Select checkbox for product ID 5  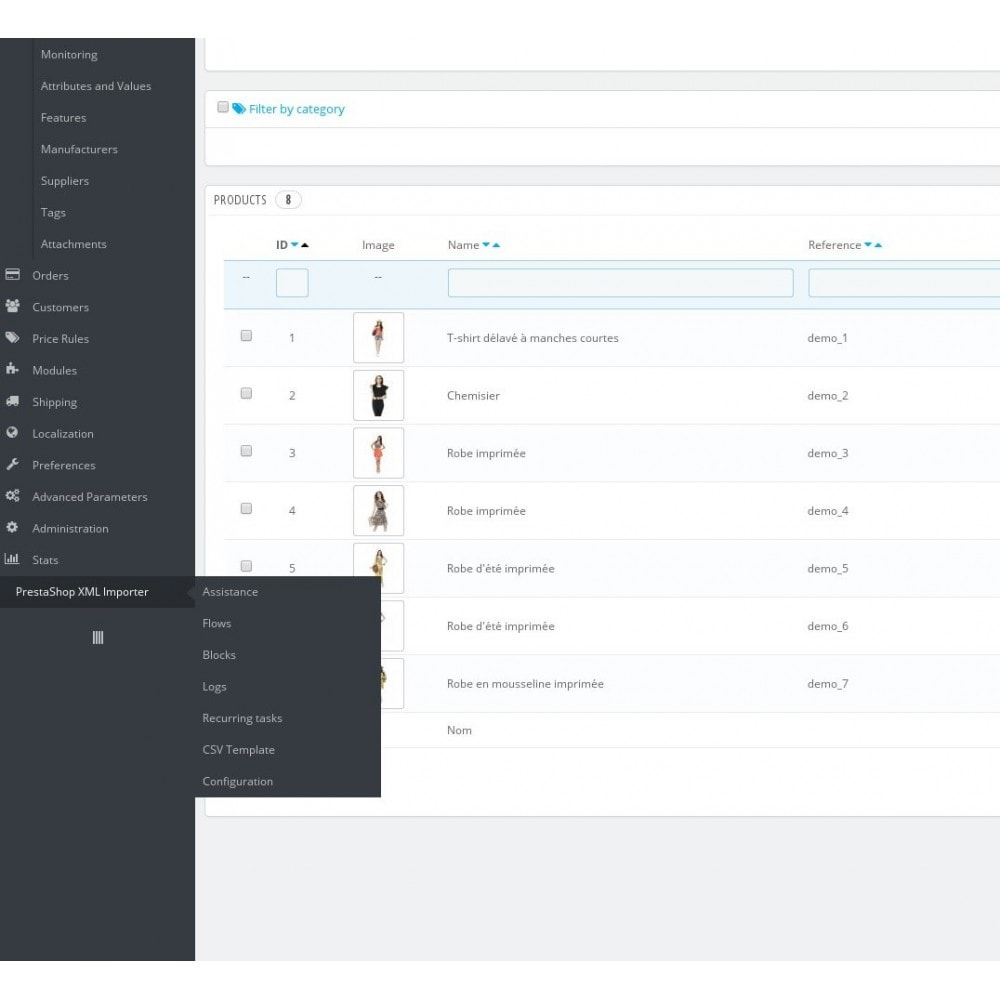[x=246, y=566]
